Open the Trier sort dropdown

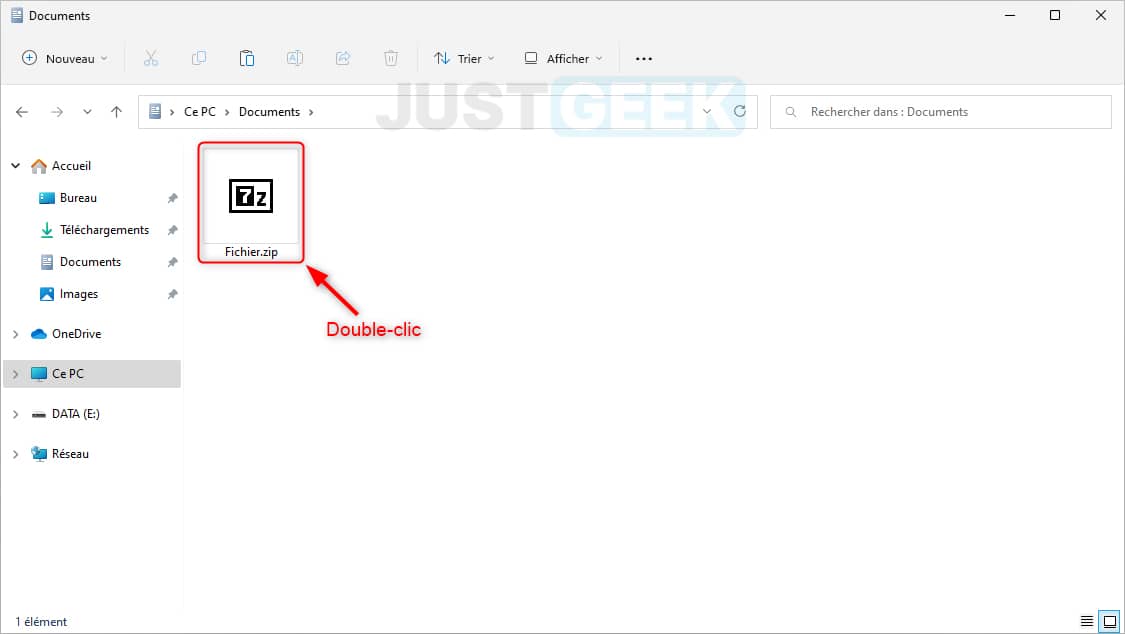[464, 59]
